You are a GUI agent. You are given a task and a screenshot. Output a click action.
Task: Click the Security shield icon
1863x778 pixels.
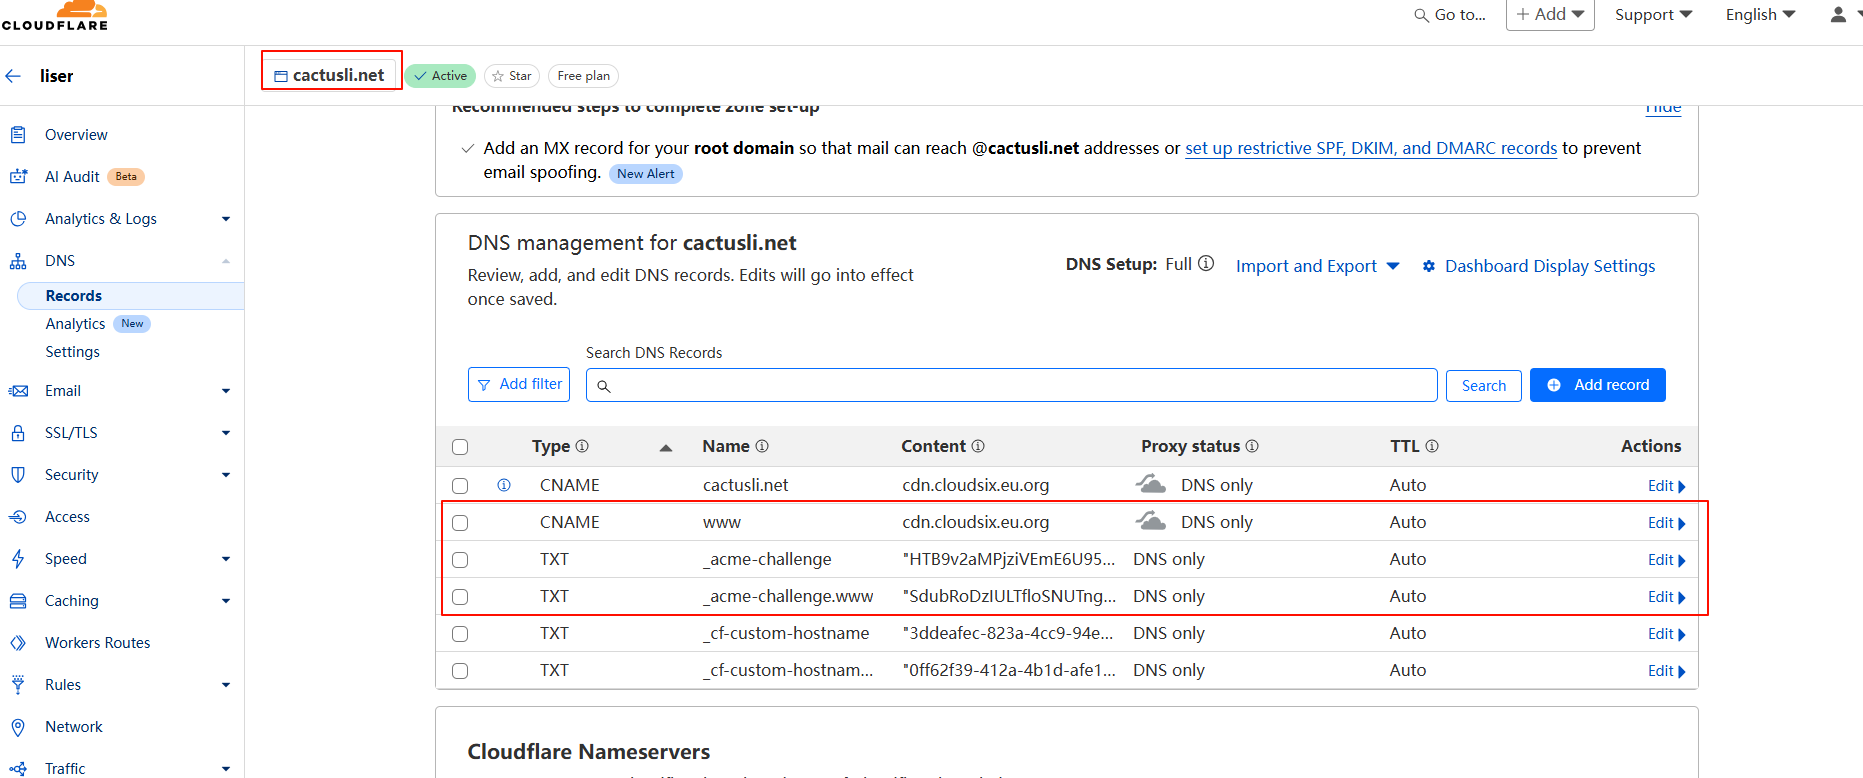[18, 475]
